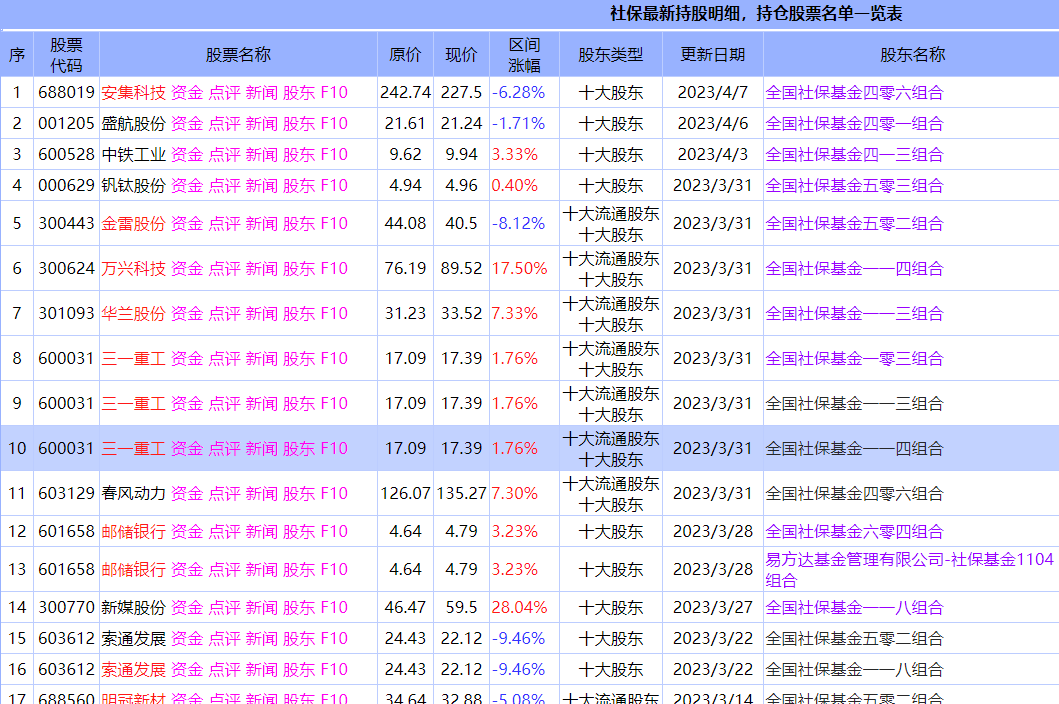Open 三一重工 link in row 8
Image resolution: width=1059 pixels, height=704 pixels.
[133, 358]
